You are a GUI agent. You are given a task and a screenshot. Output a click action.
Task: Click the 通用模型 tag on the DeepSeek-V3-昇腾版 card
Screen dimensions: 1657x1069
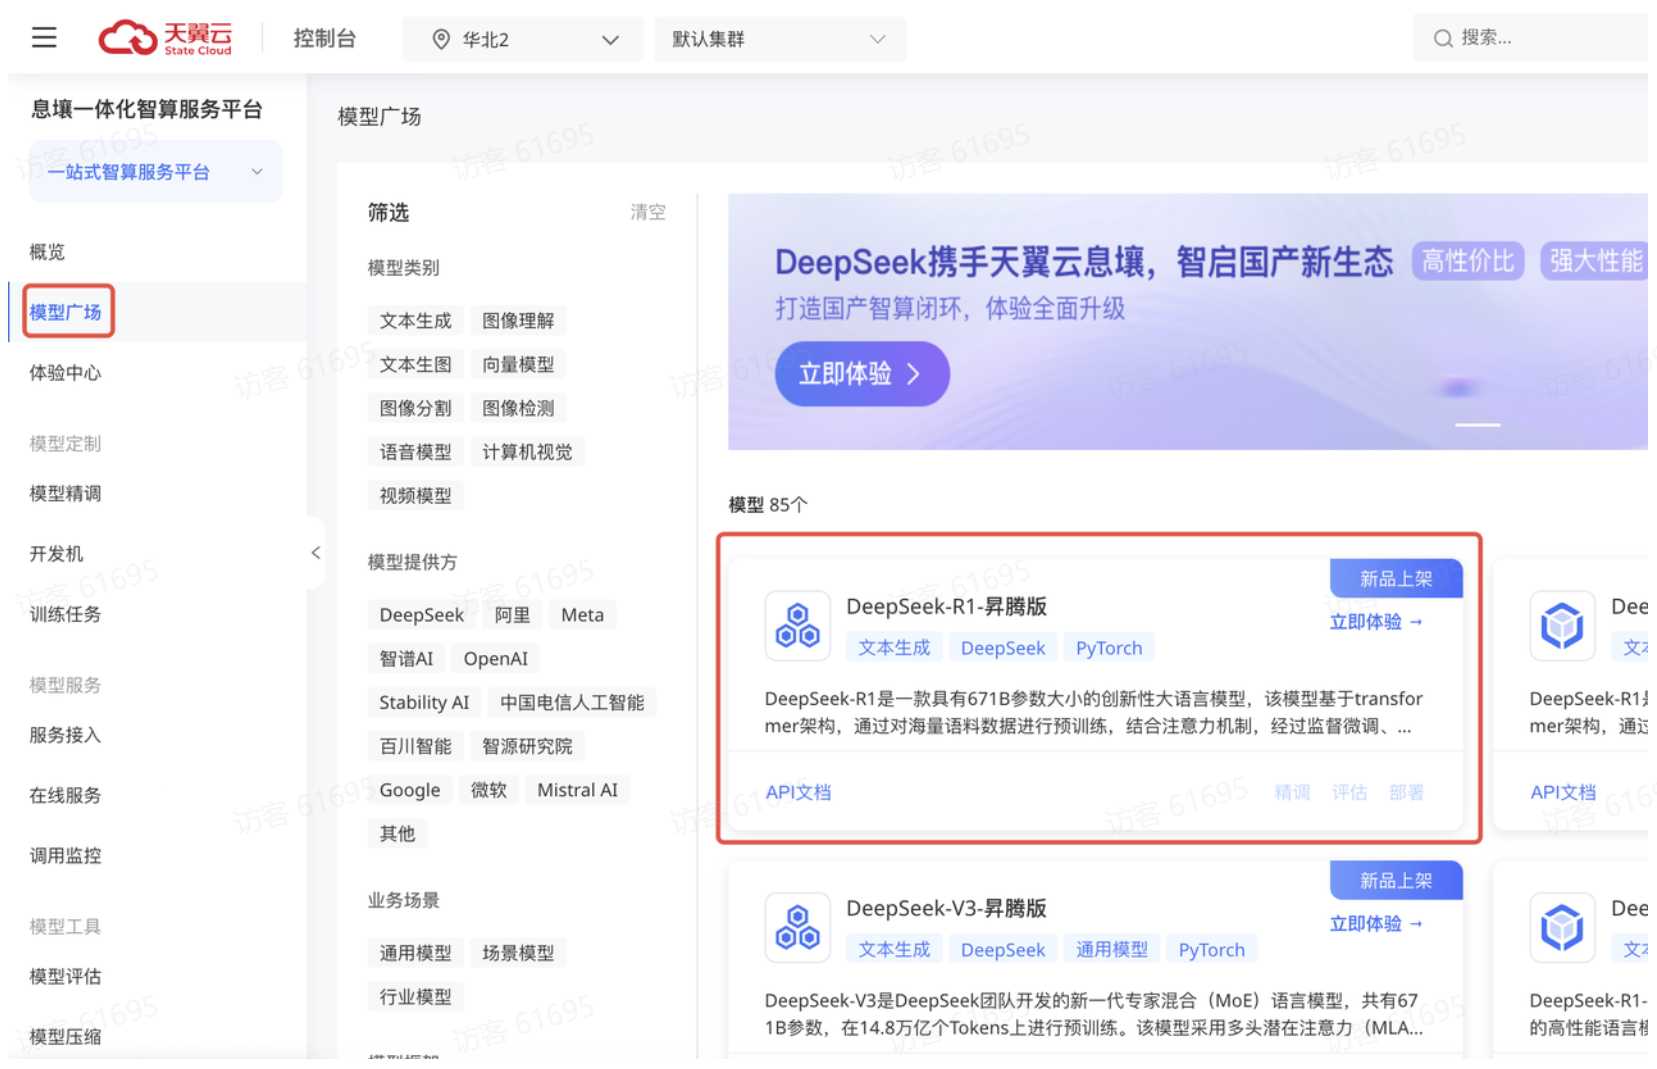click(x=1111, y=949)
